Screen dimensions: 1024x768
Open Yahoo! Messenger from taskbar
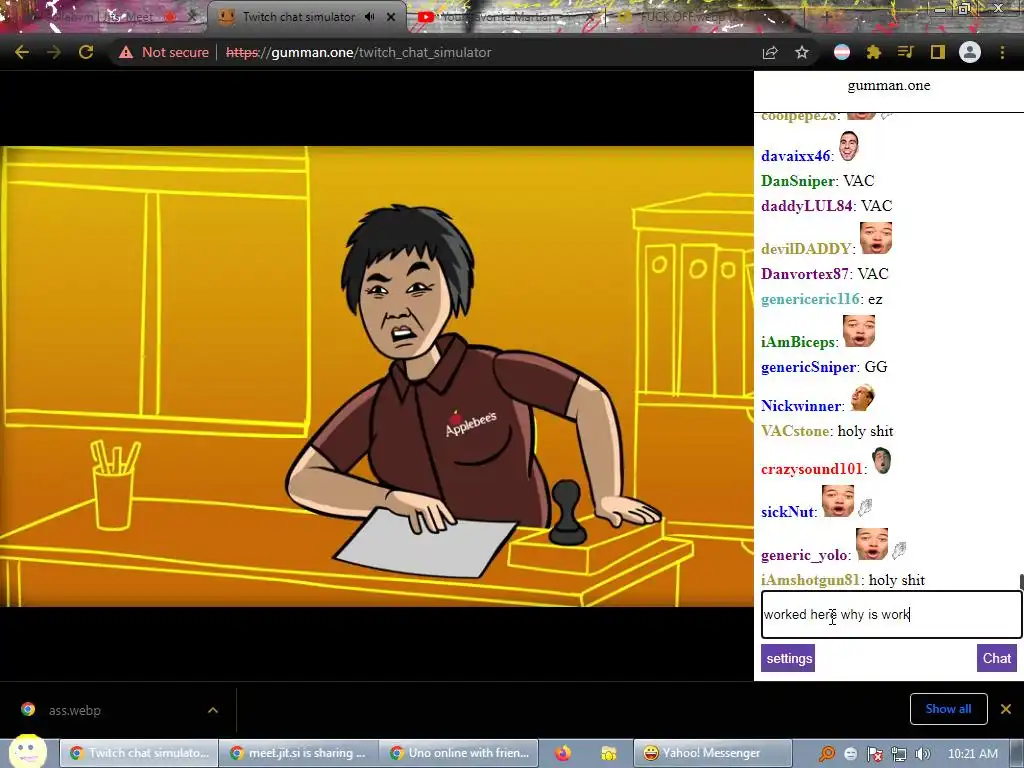(712, 753)
